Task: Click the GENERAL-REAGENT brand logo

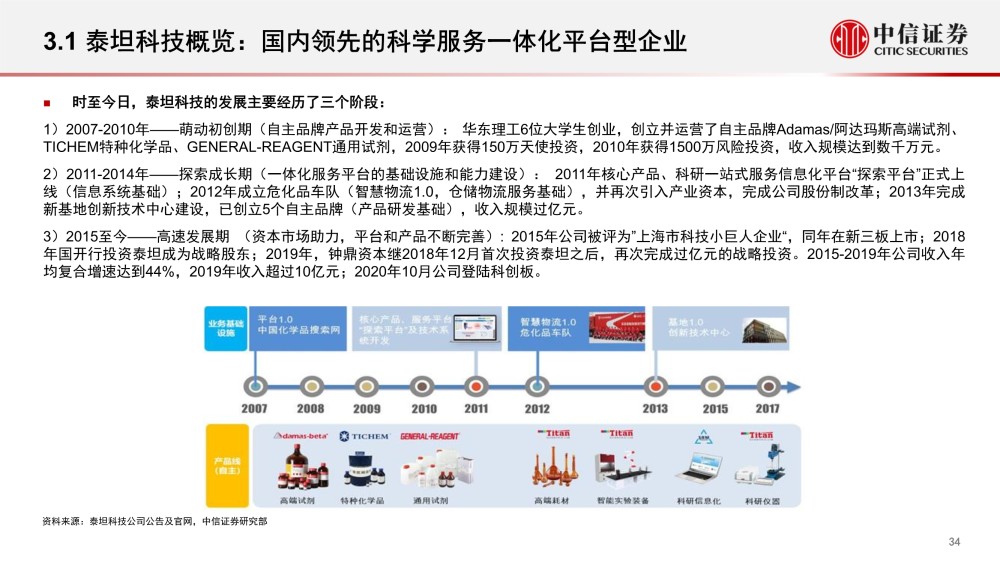Action: (430, 436)
